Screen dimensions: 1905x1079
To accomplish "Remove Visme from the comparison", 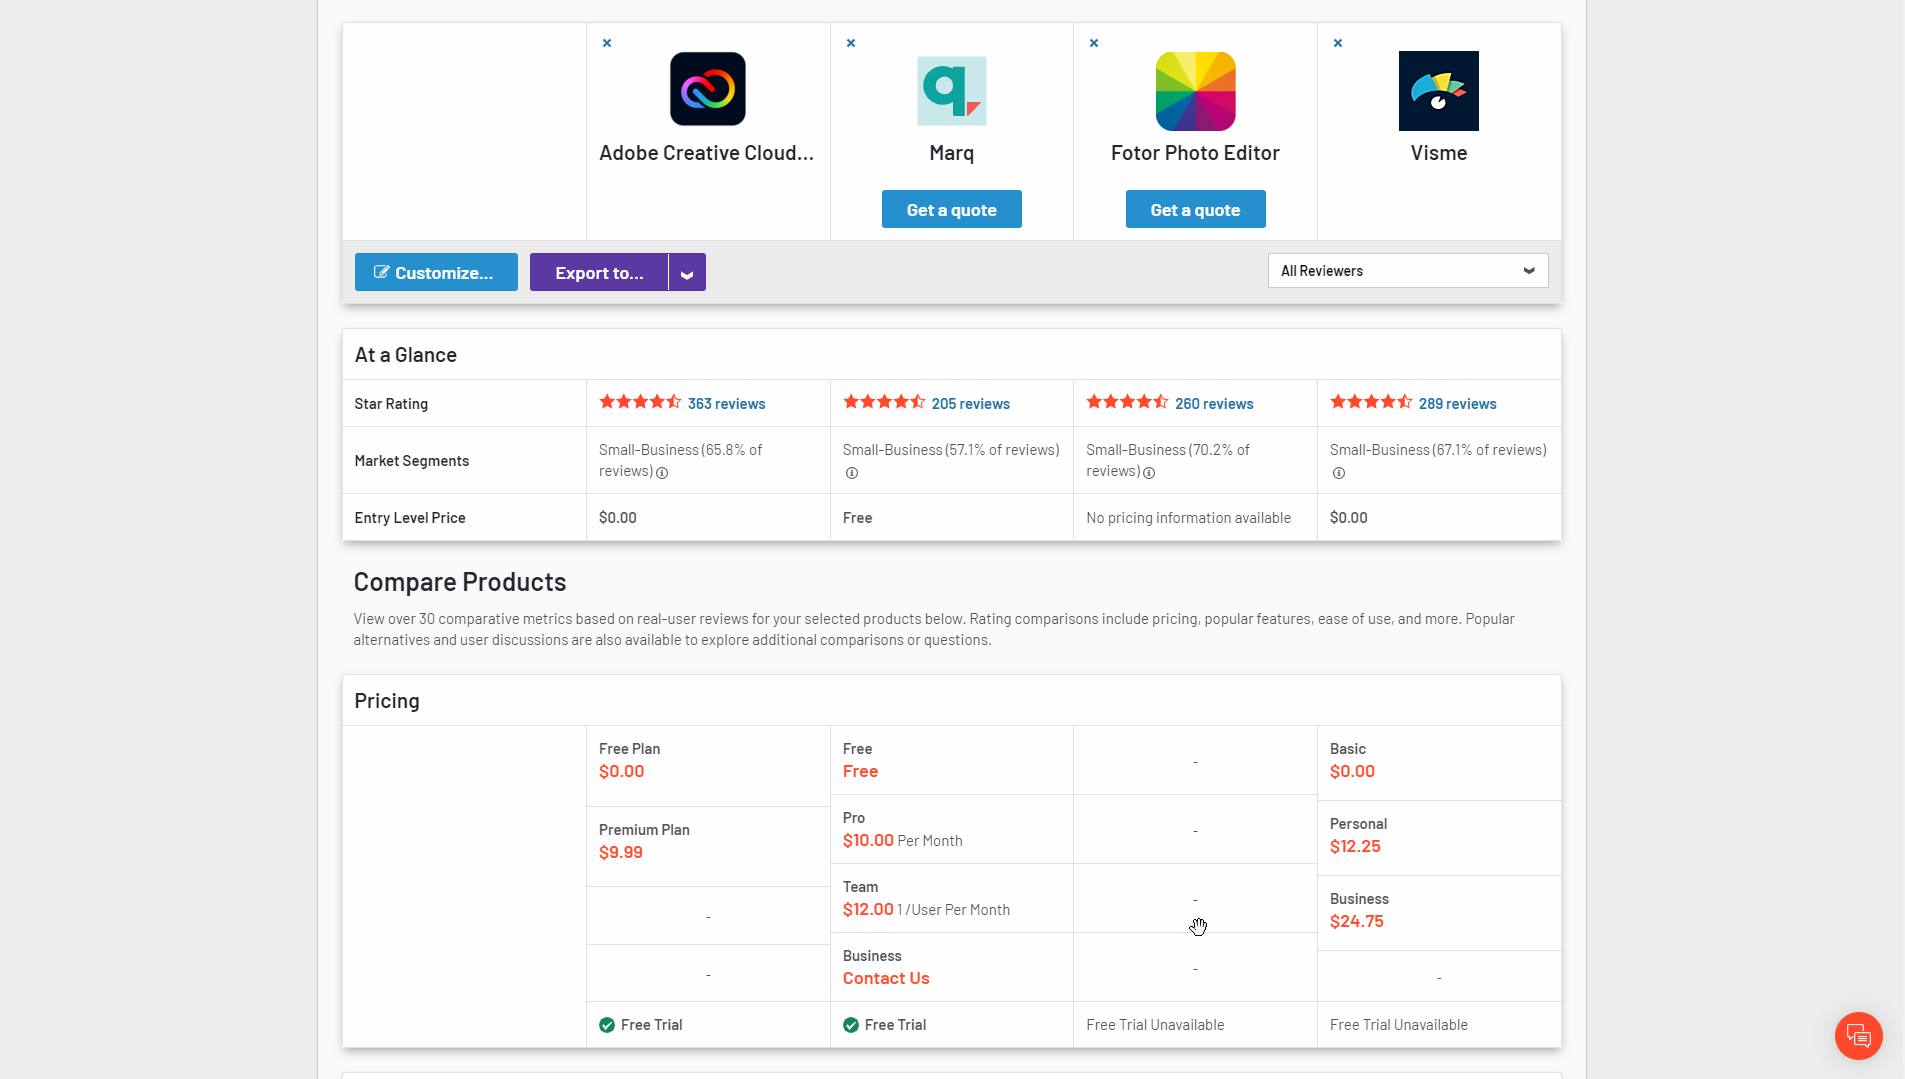I will point(1338,43).
